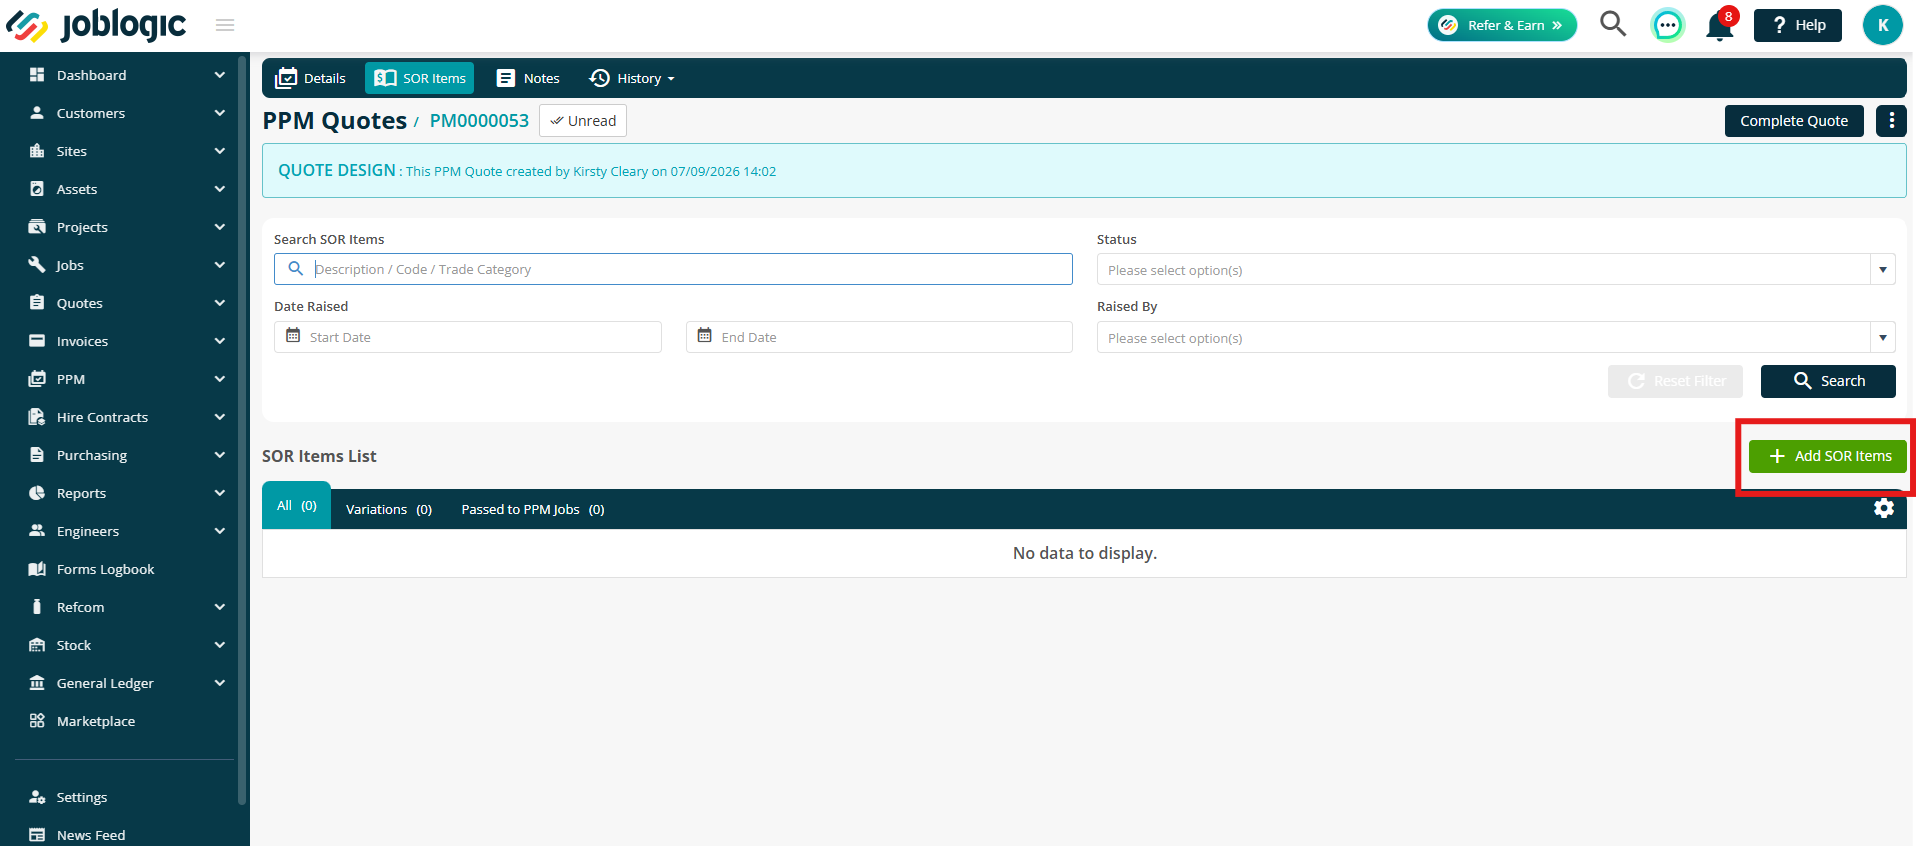This screenshot has height=846, width=1916.
Task: Click the Stock warehouse icon
Action: coord(37,645)
